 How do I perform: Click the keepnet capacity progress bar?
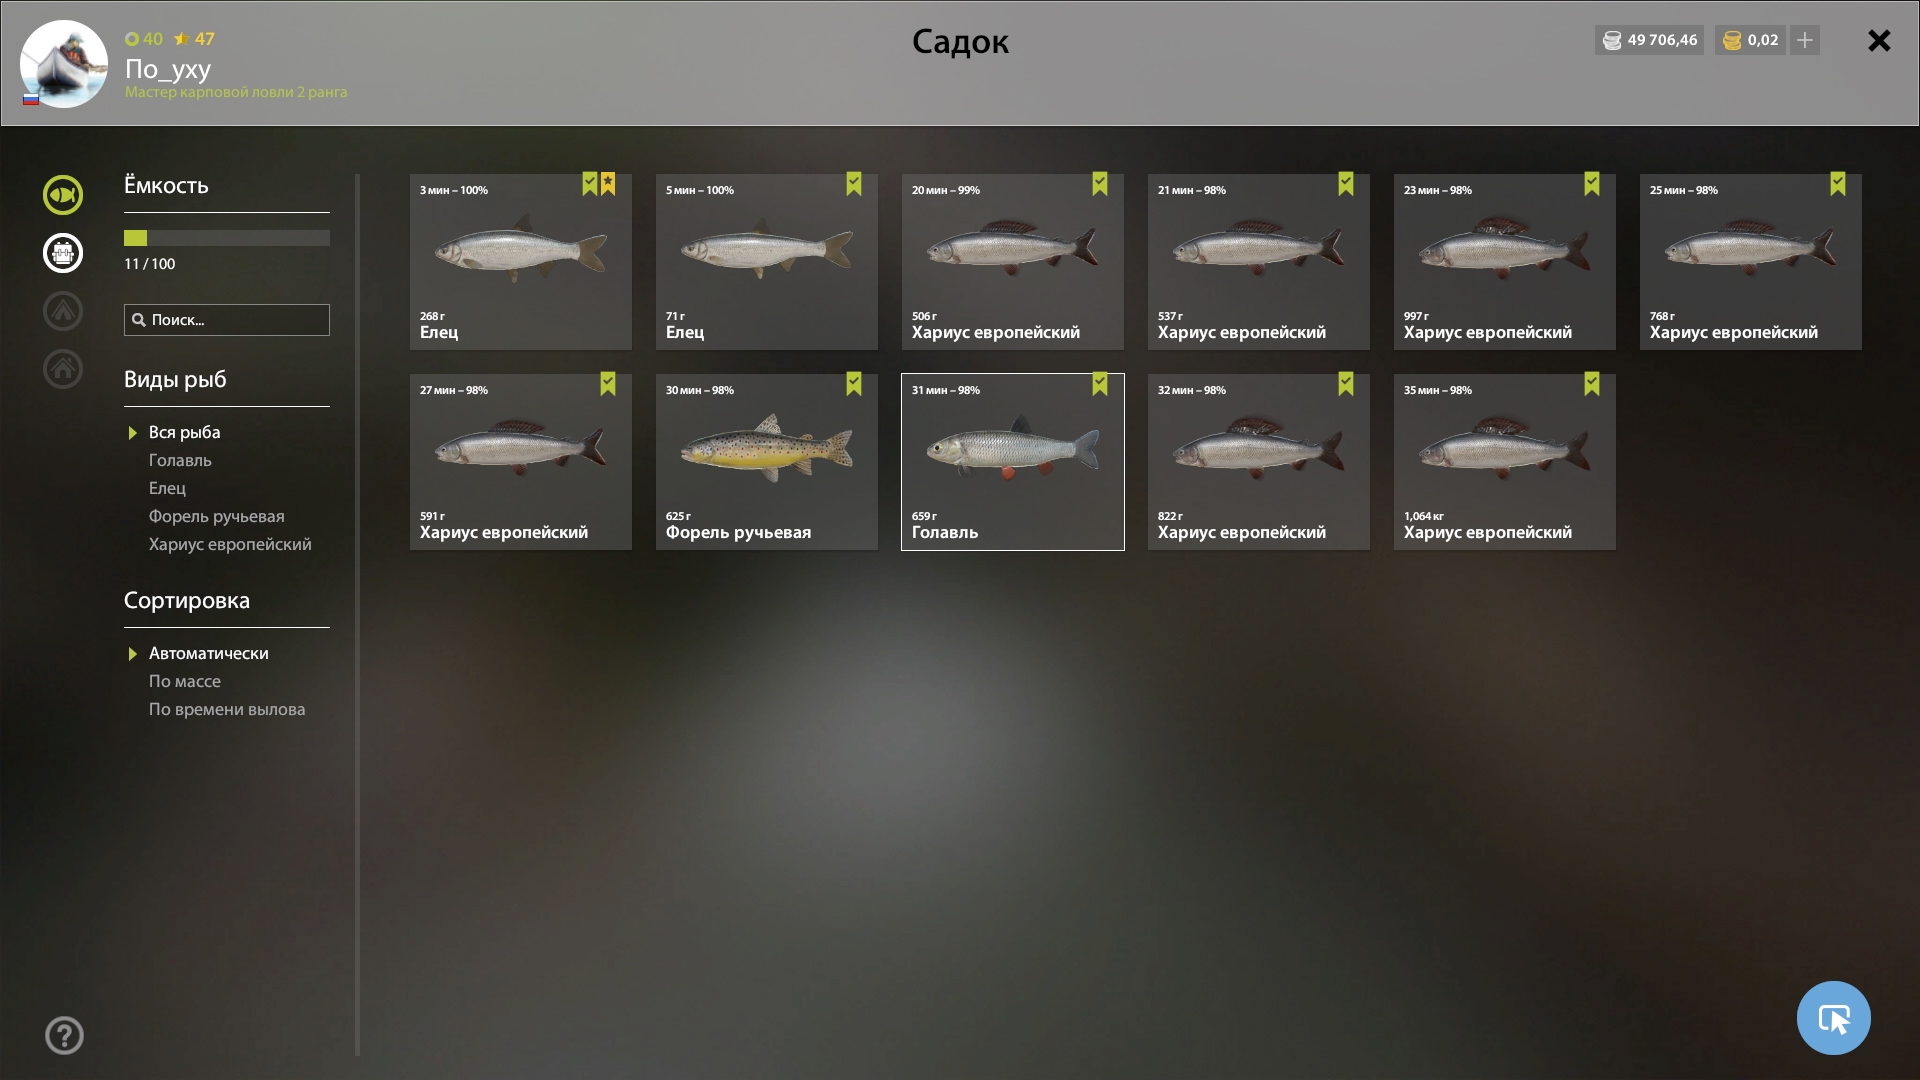tap(227, 238)
